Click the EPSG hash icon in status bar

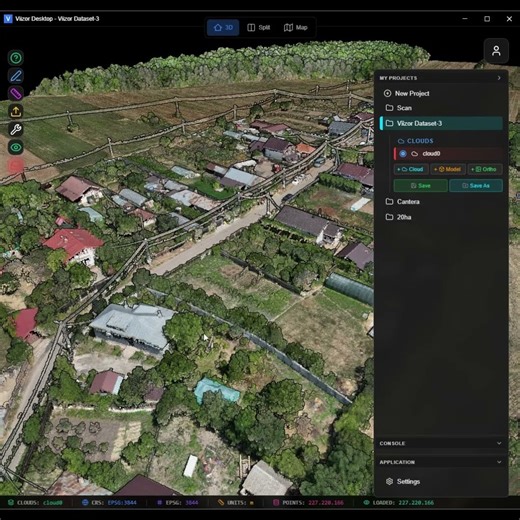(x=159, y=503)
